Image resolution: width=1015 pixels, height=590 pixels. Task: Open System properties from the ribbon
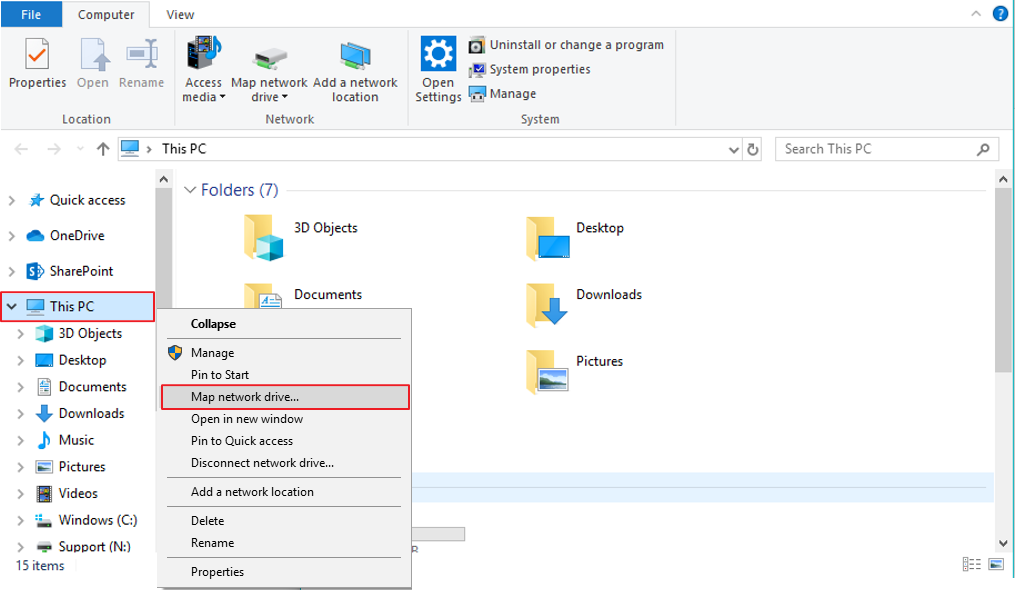pos(540,69)
